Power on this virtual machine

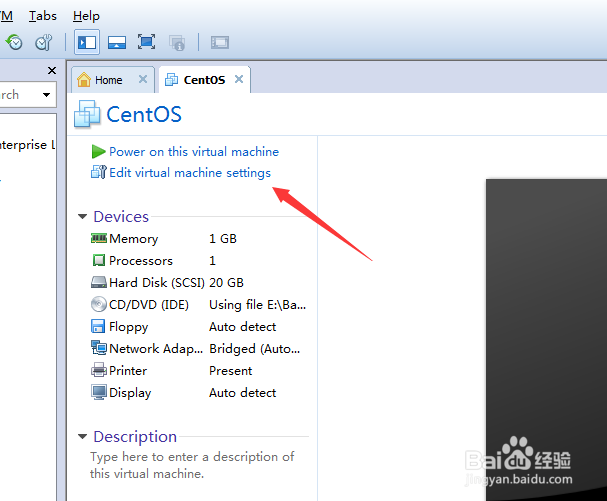point(194,152)
